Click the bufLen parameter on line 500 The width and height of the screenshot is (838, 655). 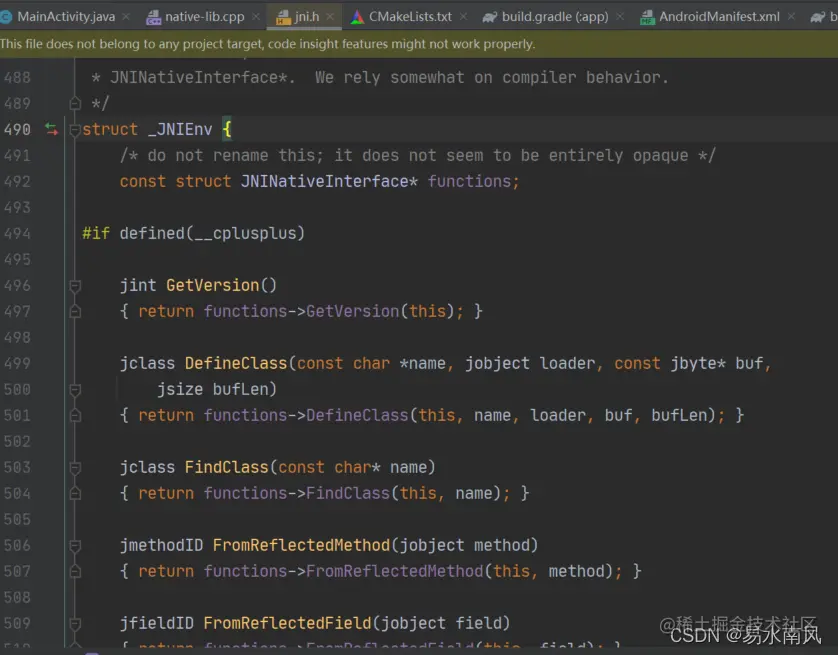point(240,389)
